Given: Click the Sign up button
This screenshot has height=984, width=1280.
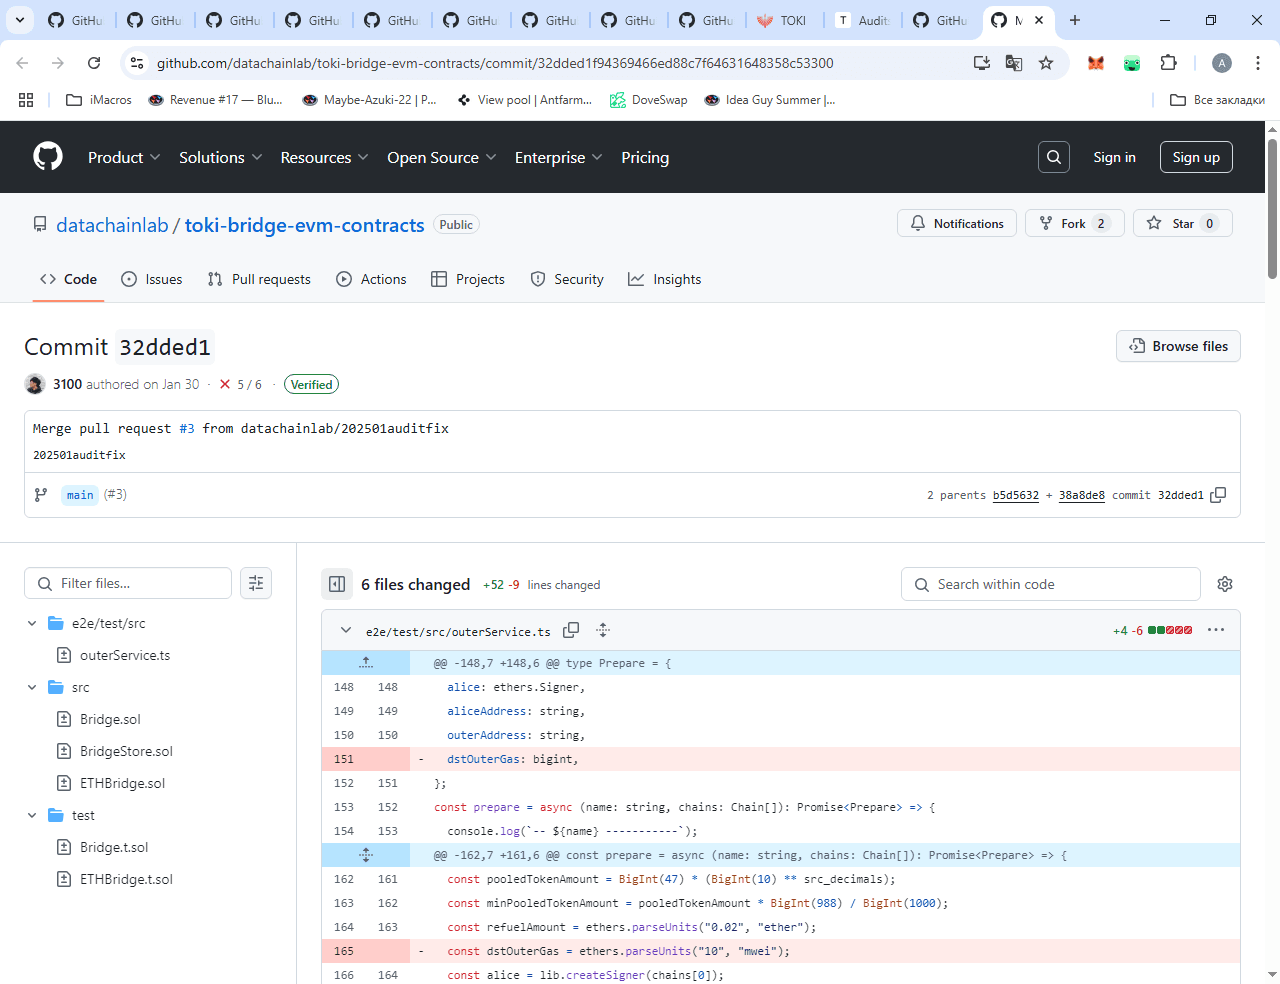Looking at the screenshot, I should coord(1196,157).
